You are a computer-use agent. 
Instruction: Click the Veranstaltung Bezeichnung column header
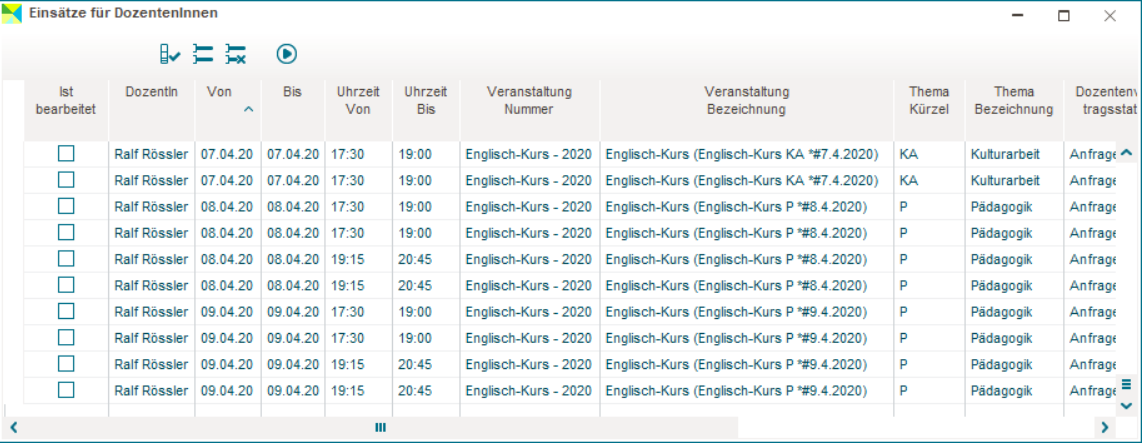click(746, 100)
